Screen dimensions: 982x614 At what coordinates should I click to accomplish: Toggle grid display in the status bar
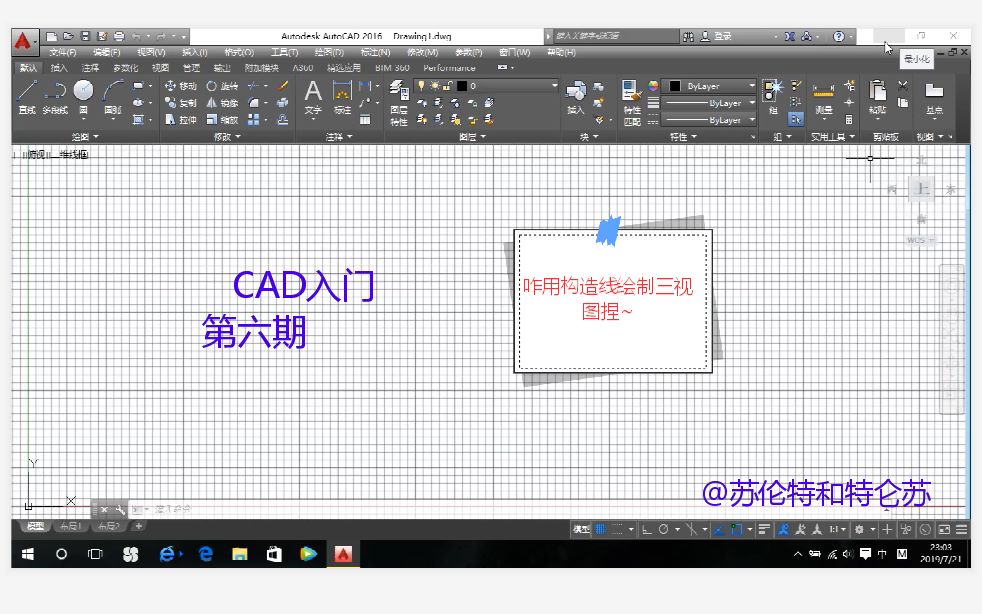600,530
